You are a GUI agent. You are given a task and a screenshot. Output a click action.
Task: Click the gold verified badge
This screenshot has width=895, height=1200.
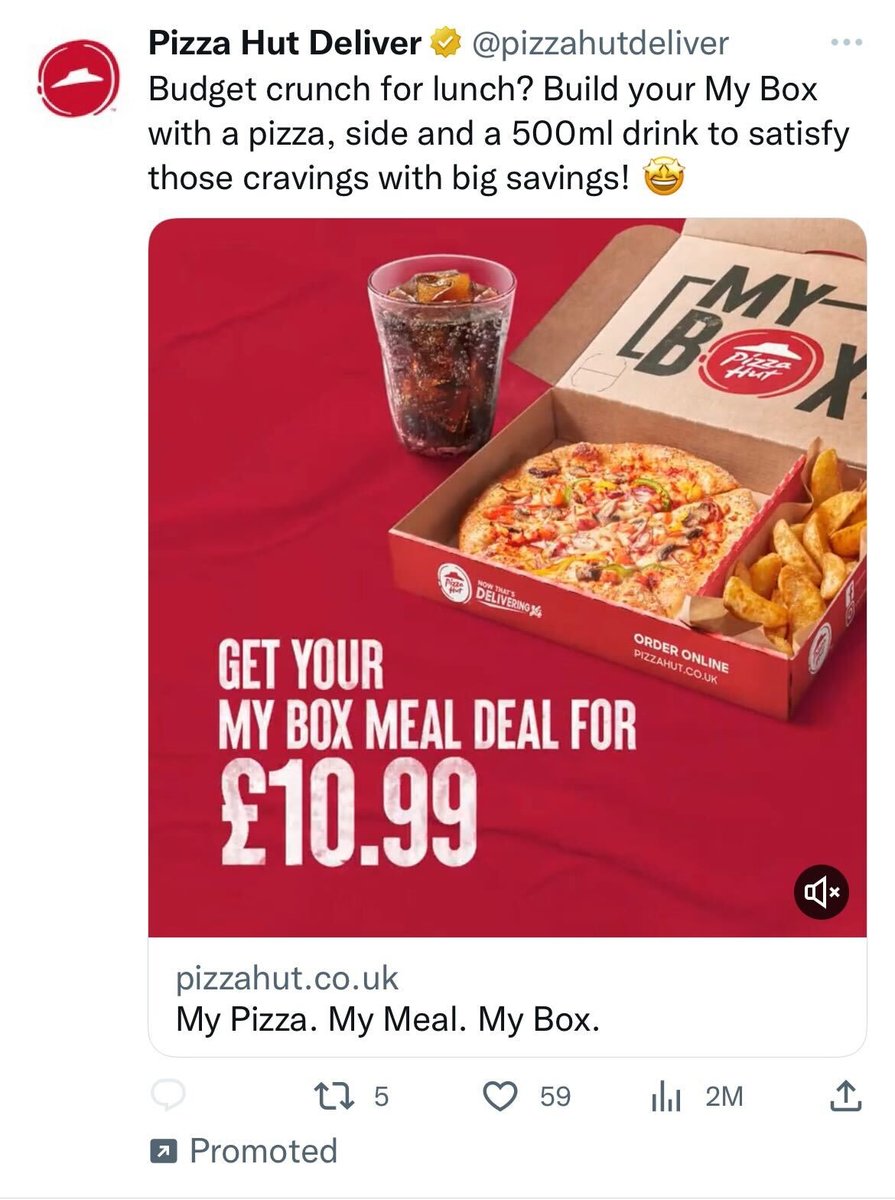click(x=443, y=43)
